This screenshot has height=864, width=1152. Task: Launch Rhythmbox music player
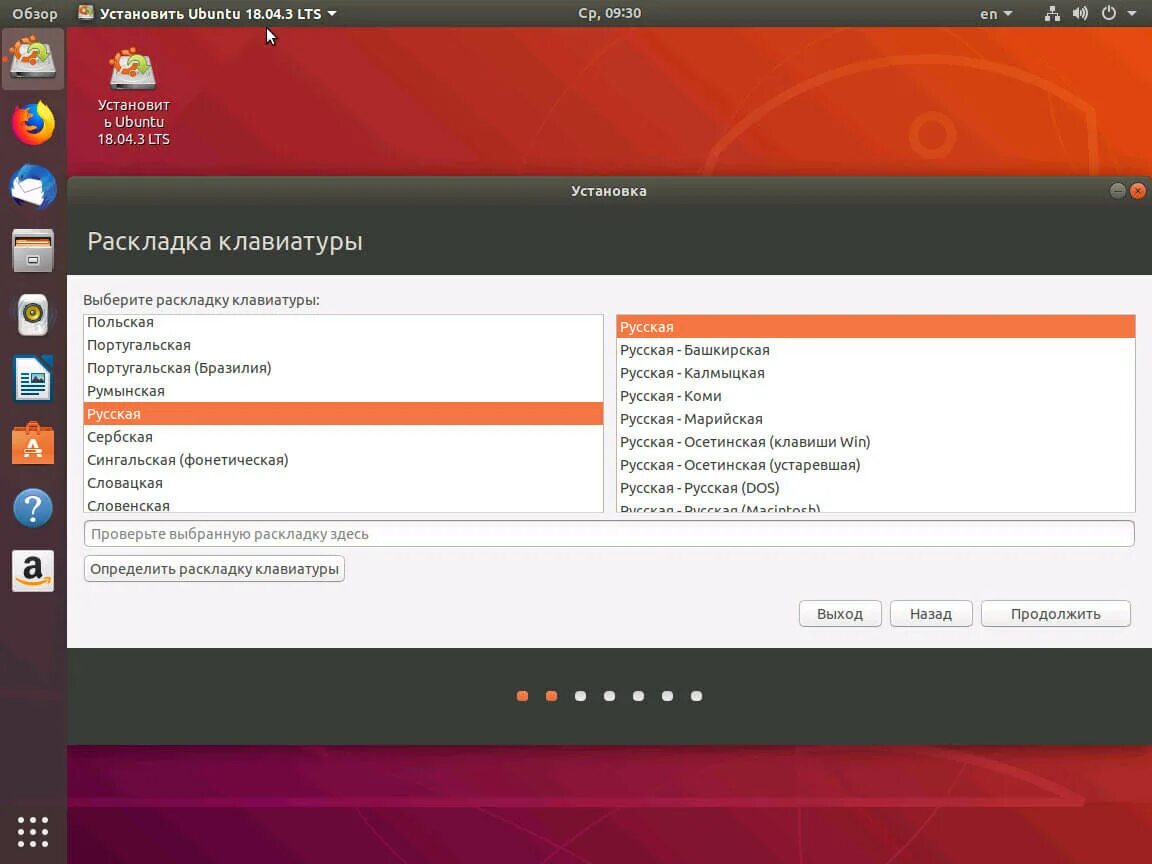tap(33, 314)
